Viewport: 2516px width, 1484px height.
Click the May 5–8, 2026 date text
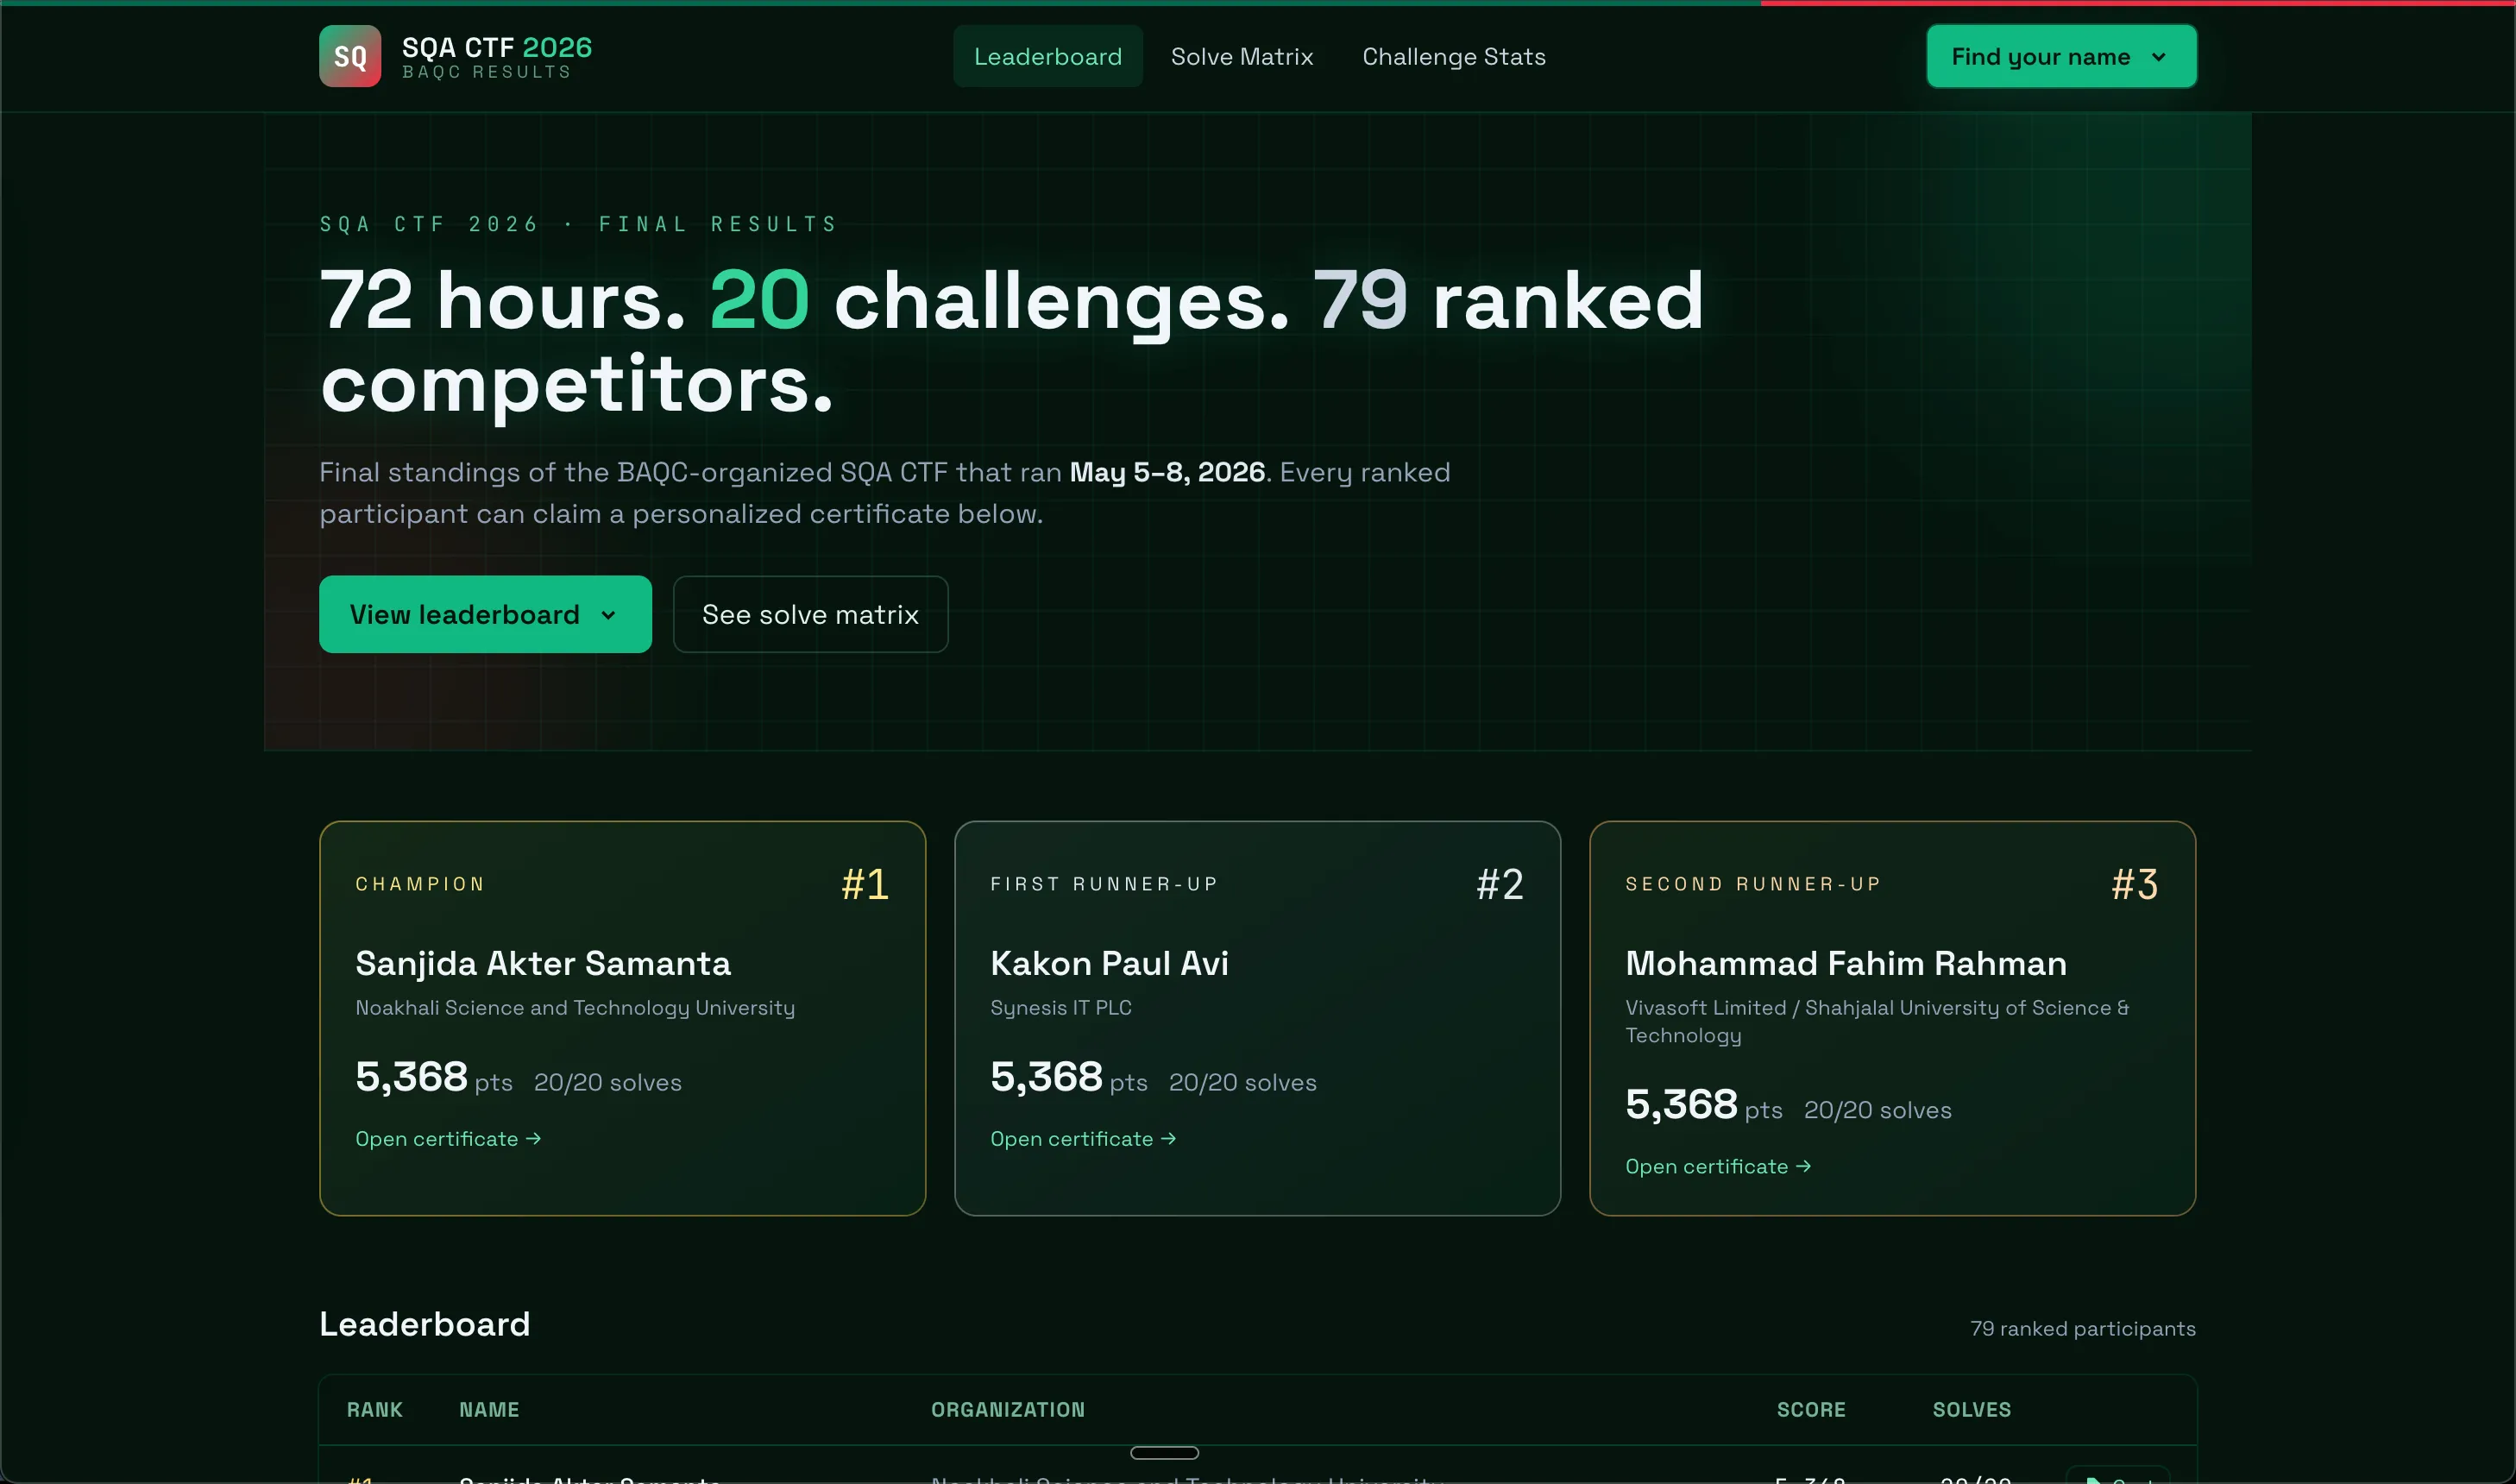(1167, 472)
